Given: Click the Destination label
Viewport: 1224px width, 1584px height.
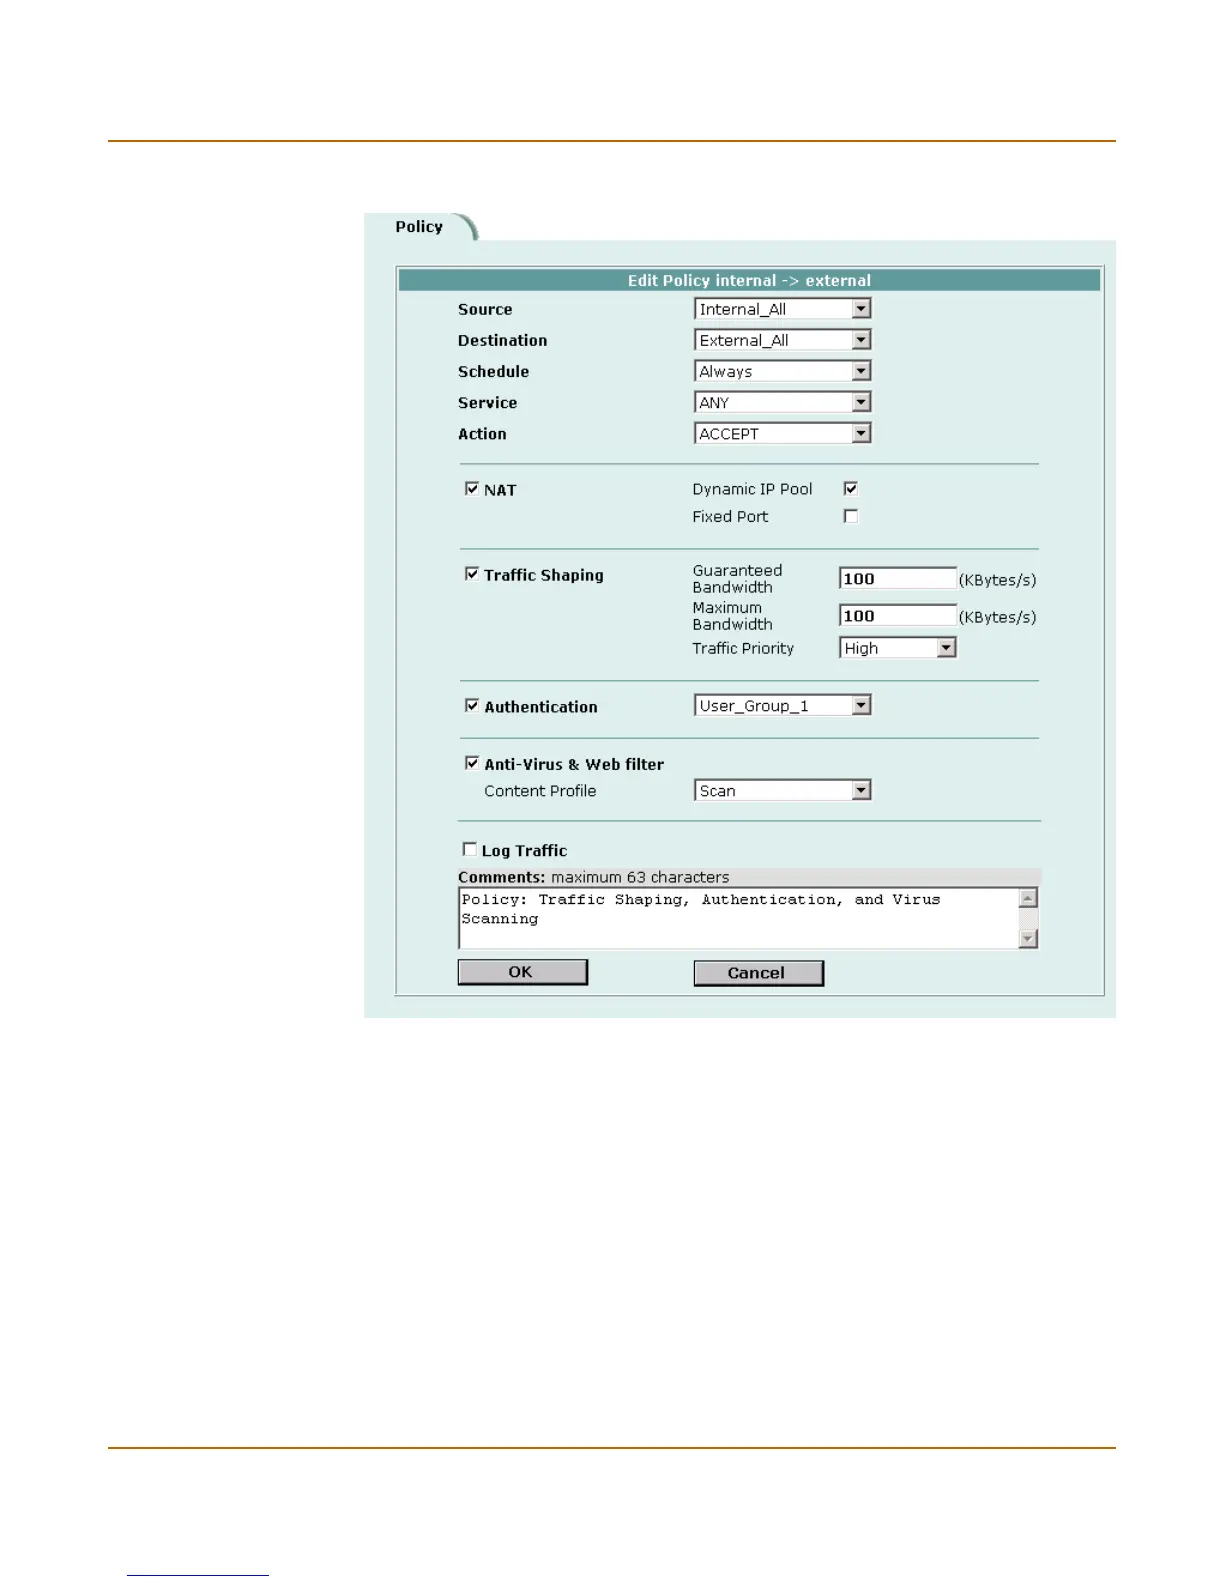Looking at the screenshot, I should point(502,341).
